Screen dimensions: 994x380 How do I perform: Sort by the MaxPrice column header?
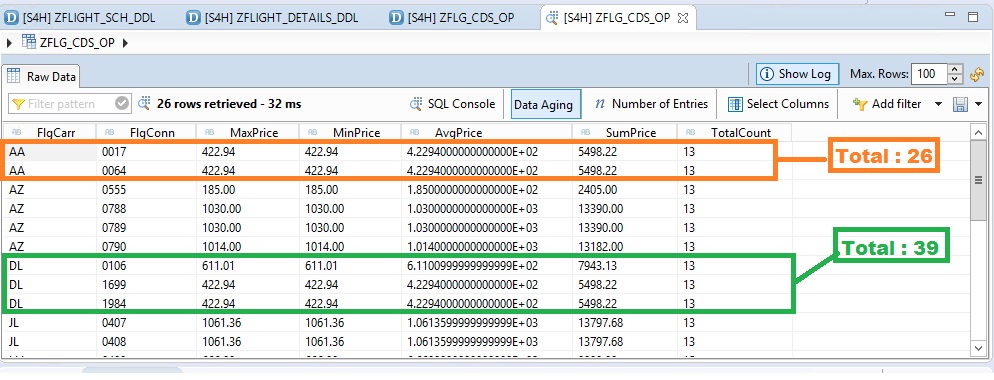pos(248,133)
